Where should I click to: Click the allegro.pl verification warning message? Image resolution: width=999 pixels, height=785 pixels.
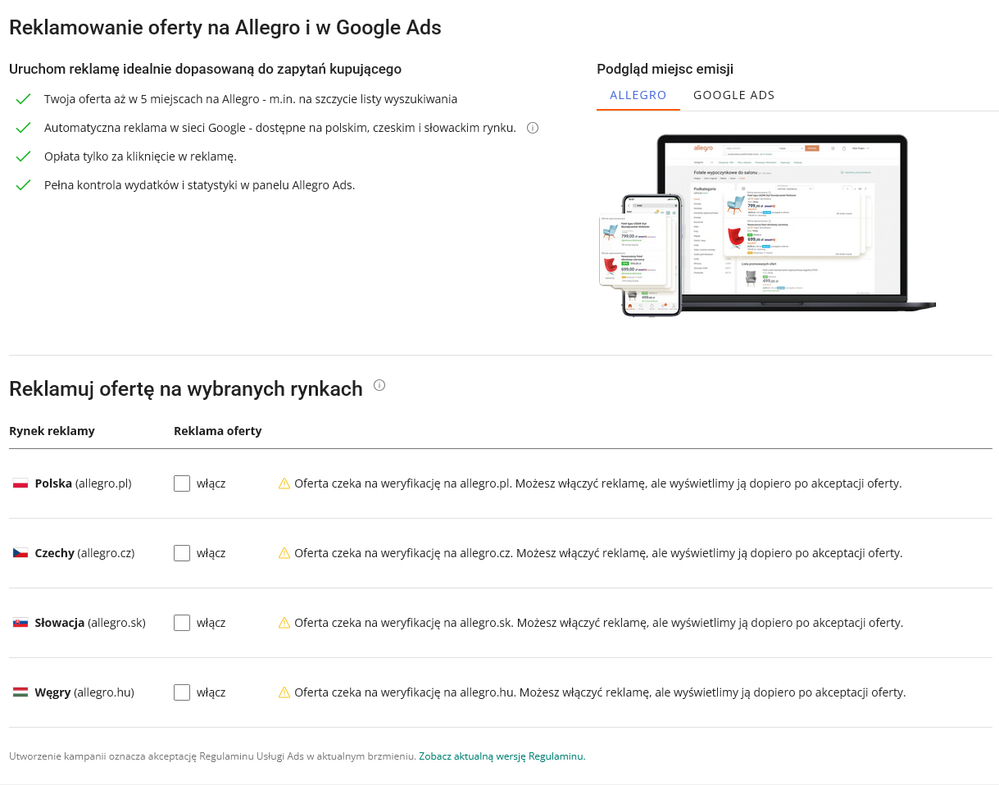click(x=598, y=484)
